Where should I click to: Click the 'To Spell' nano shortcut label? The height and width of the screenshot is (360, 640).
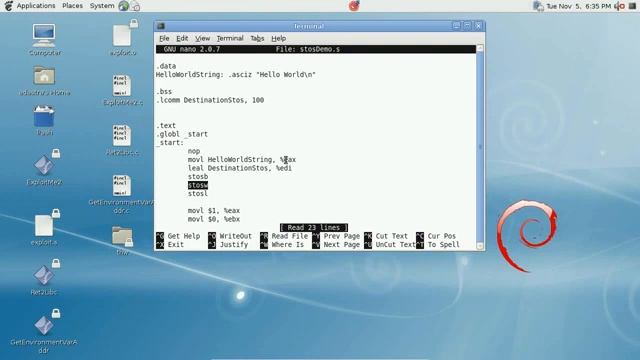443,244
